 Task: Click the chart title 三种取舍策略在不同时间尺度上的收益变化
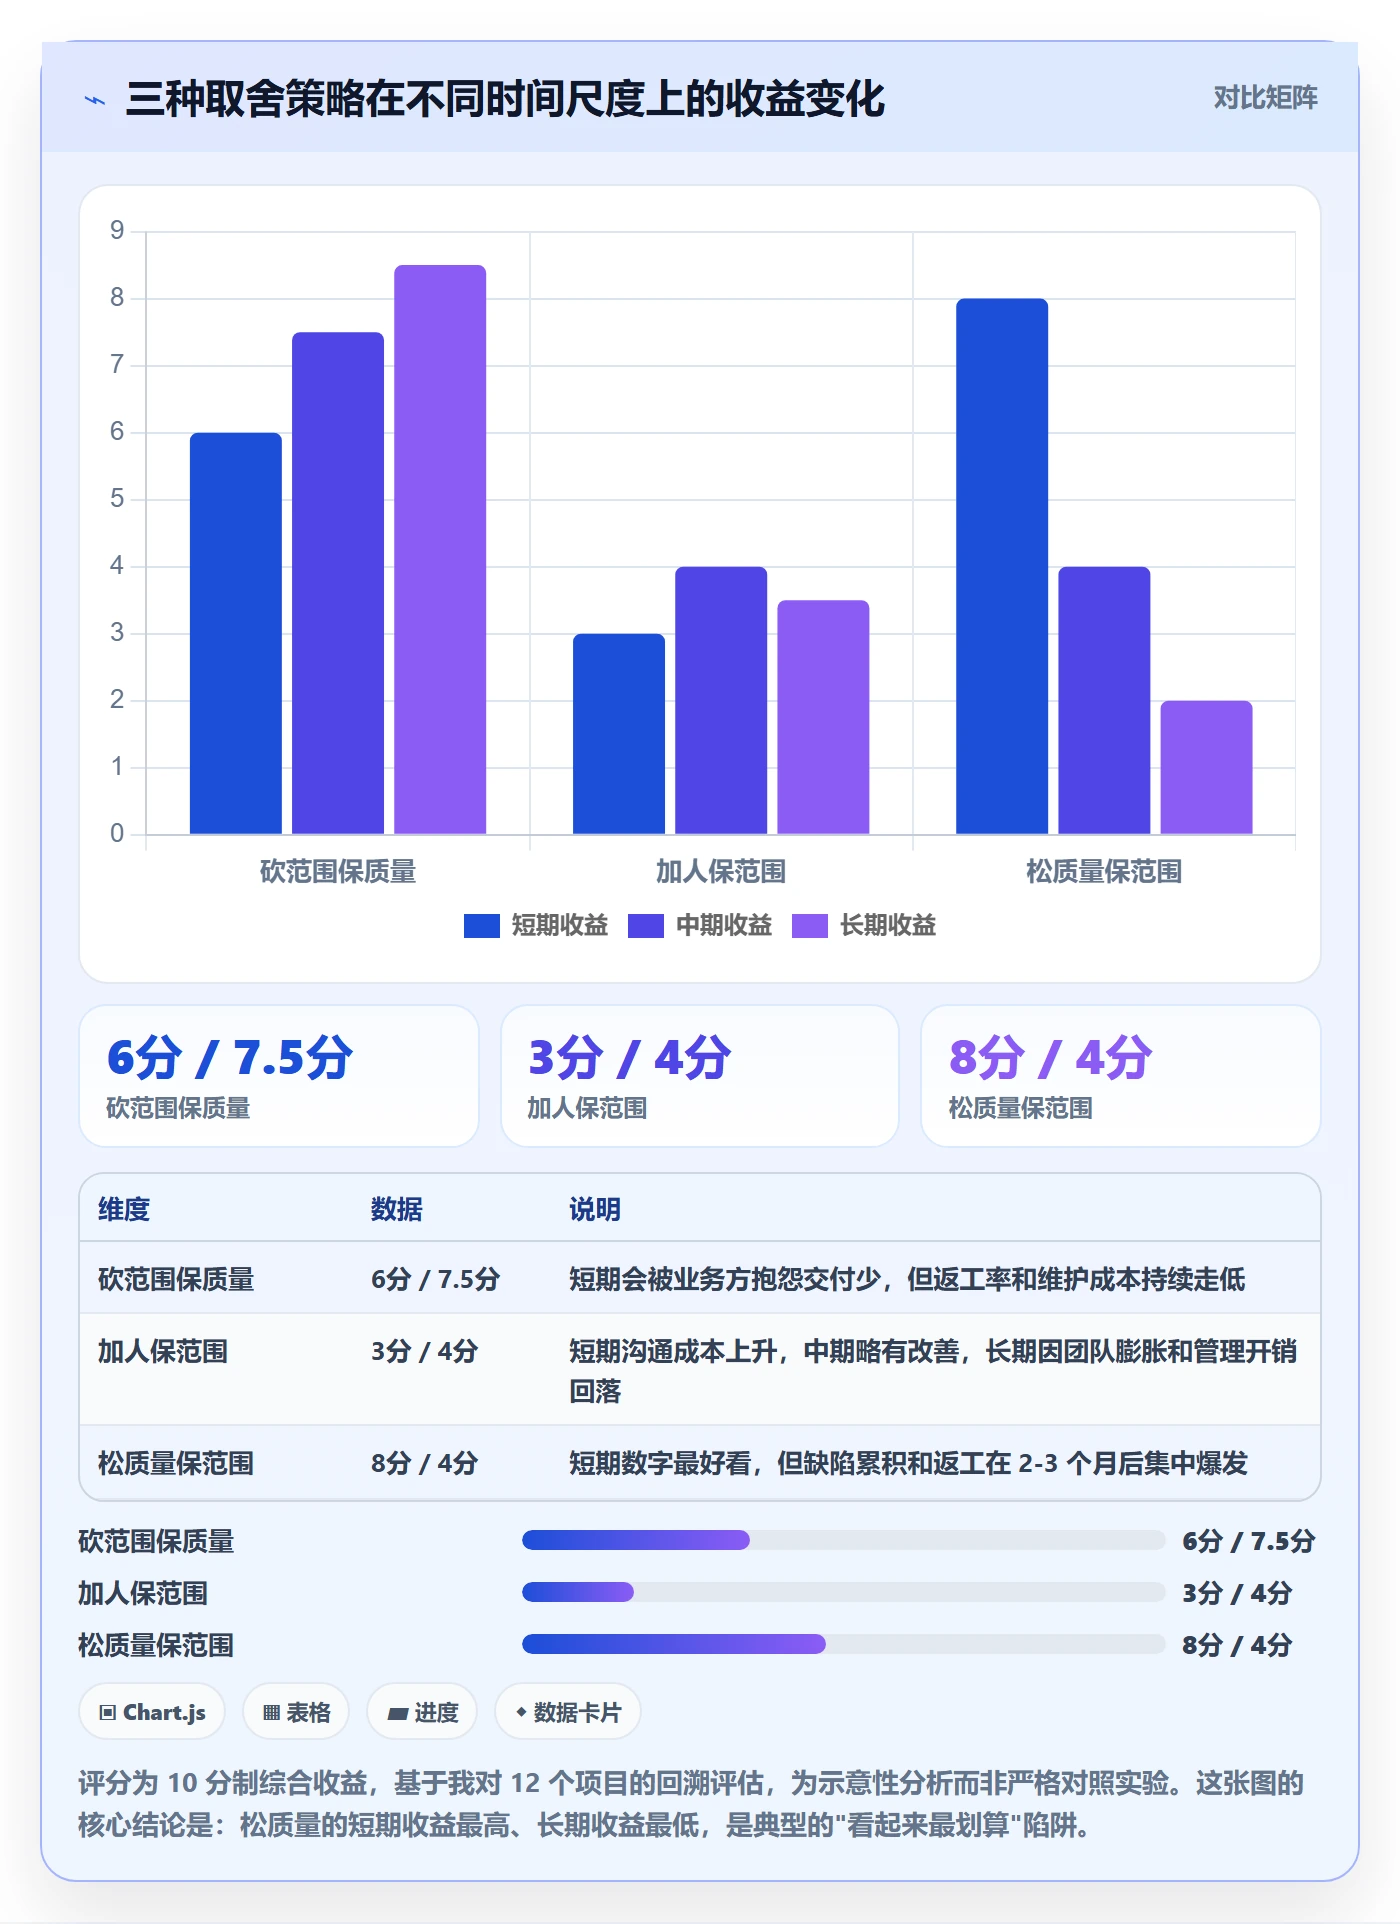pyautogui.click(x=505, y=99)
